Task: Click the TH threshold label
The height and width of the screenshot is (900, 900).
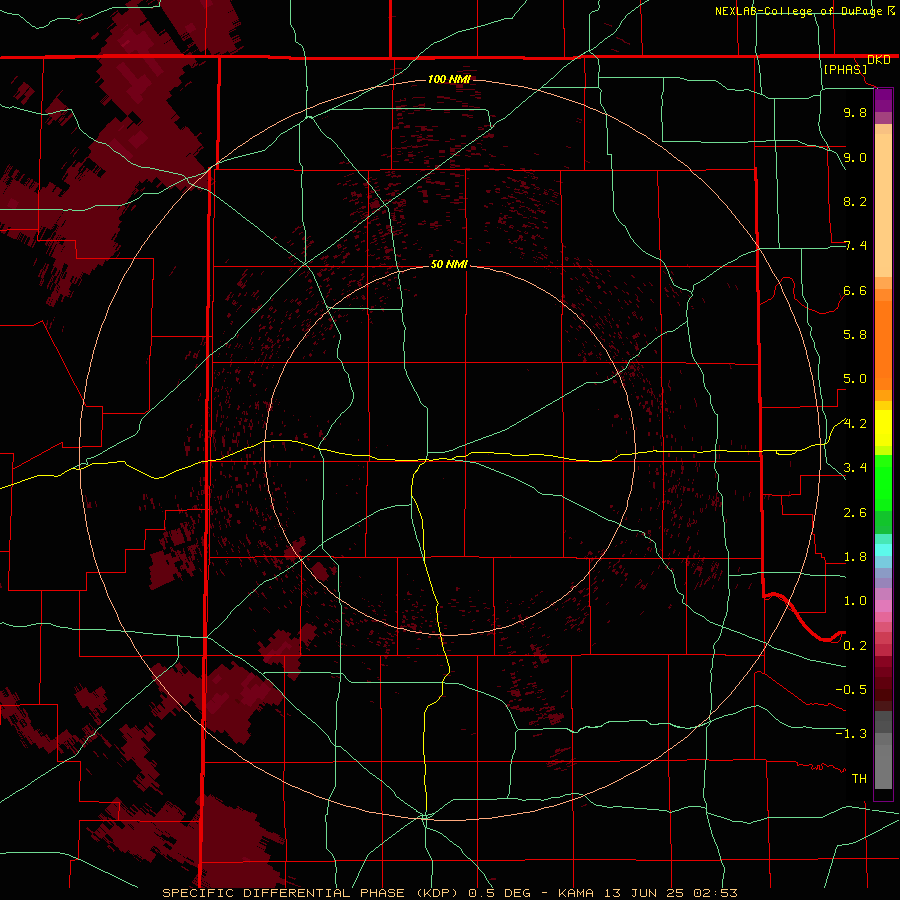Action: [x=859, y=778]
